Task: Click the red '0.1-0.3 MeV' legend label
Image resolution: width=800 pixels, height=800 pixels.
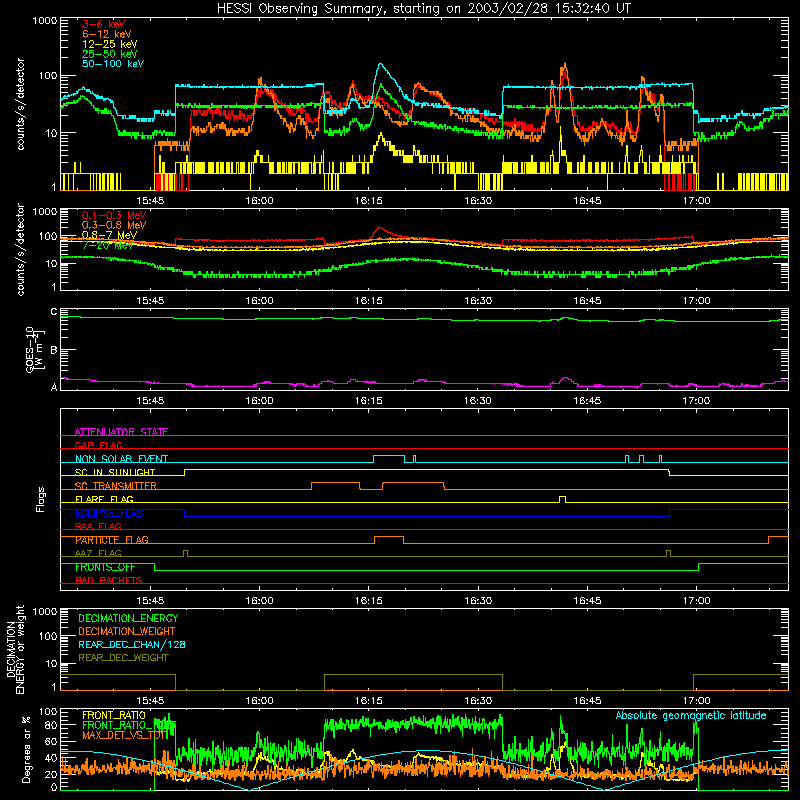Action: click(x=114, y=215)
